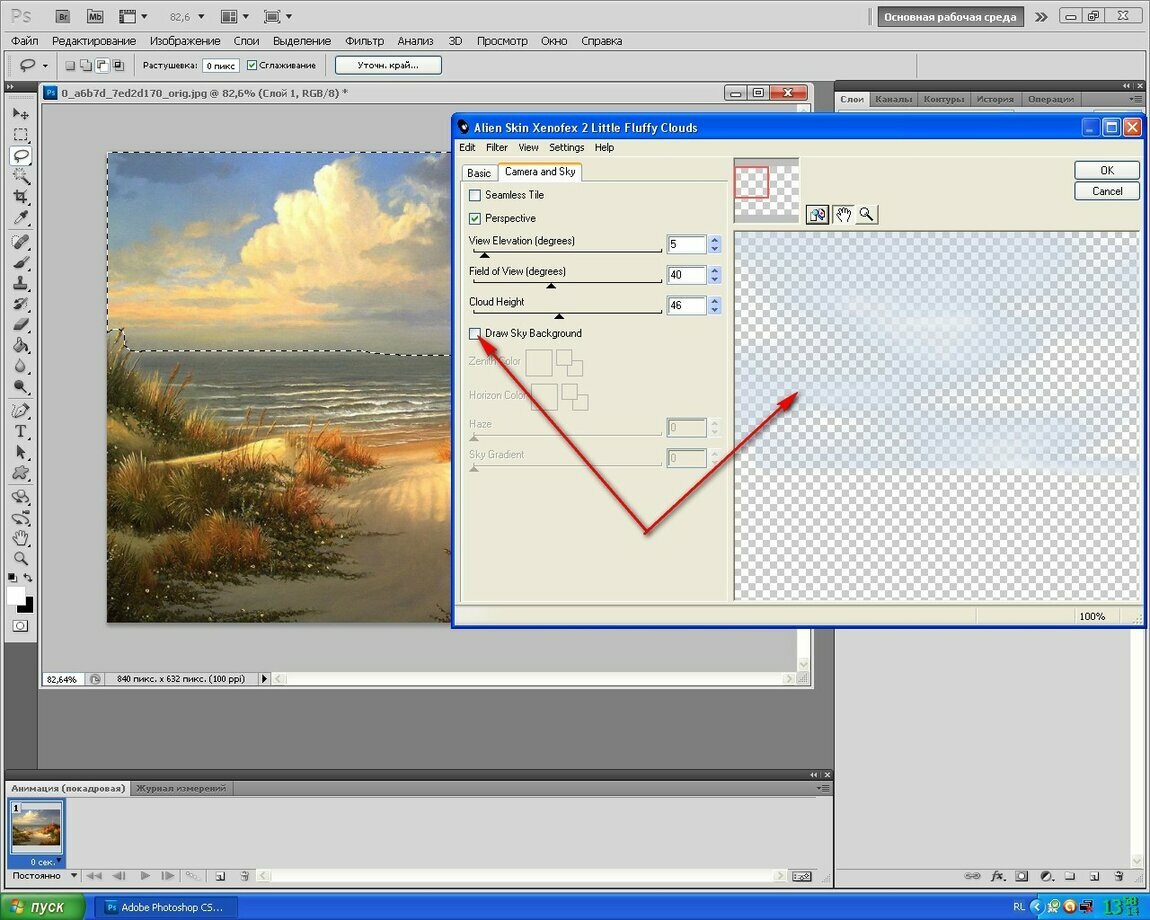Select the Move tool in the toolbox
1150x920 pixels.
(21, 114)
